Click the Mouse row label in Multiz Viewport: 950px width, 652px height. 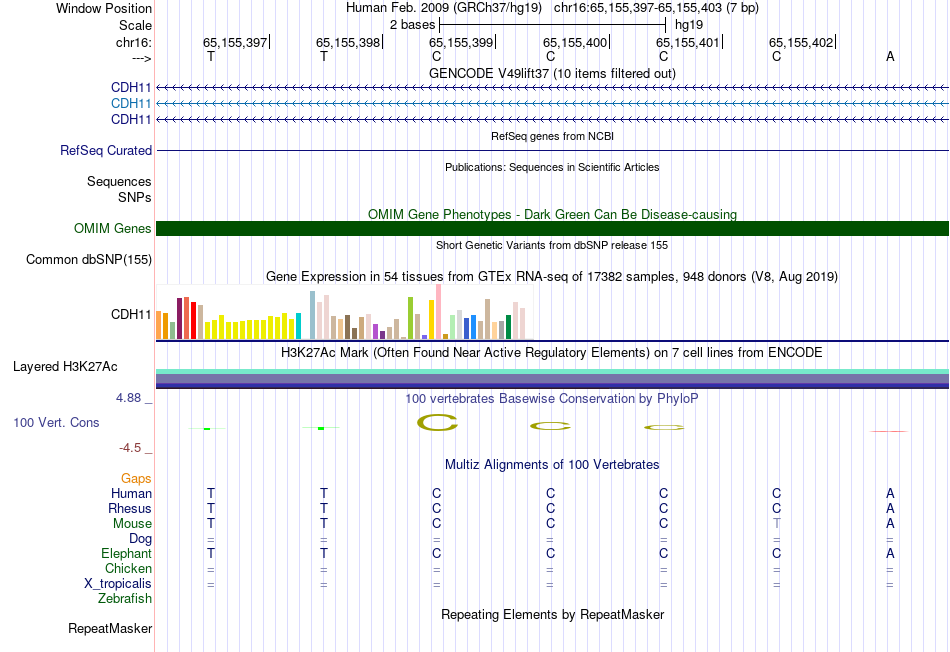click(x=132, y=524)
